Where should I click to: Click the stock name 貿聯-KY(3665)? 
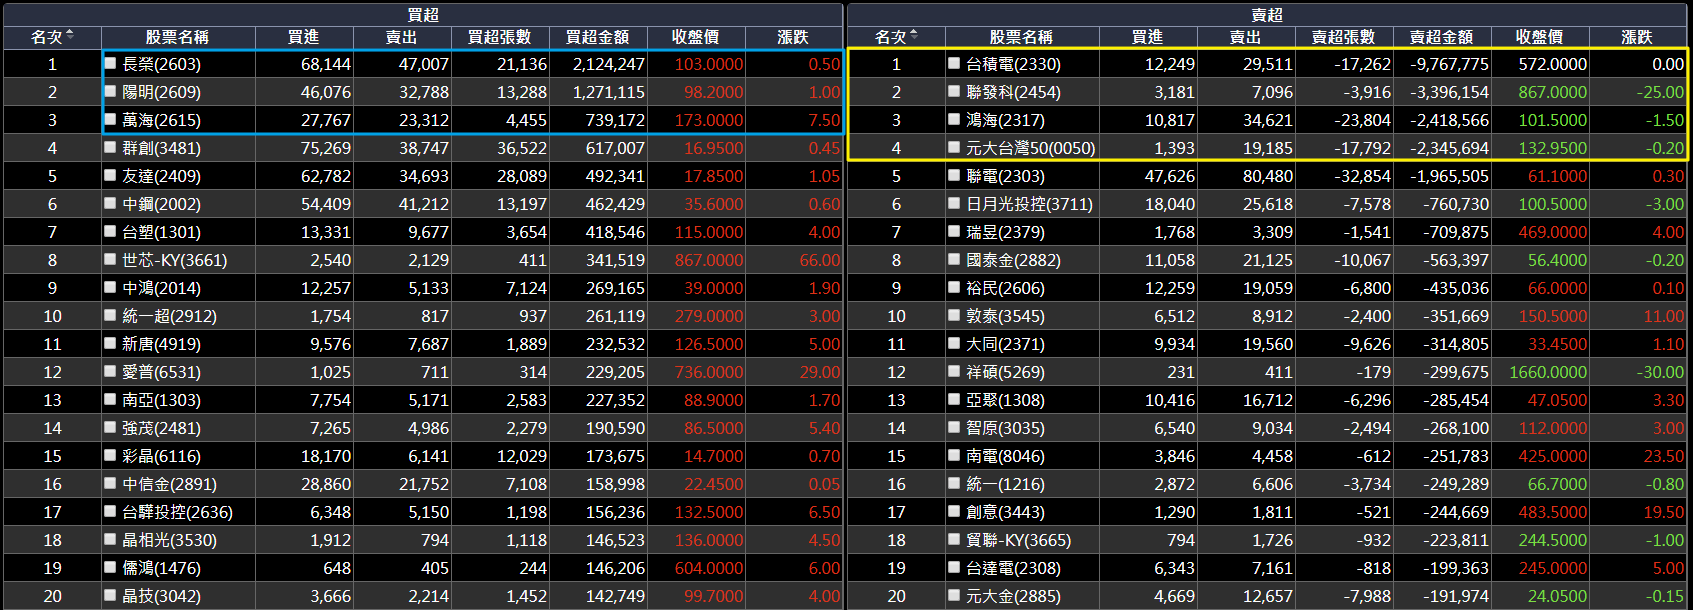pos(1018,540)
